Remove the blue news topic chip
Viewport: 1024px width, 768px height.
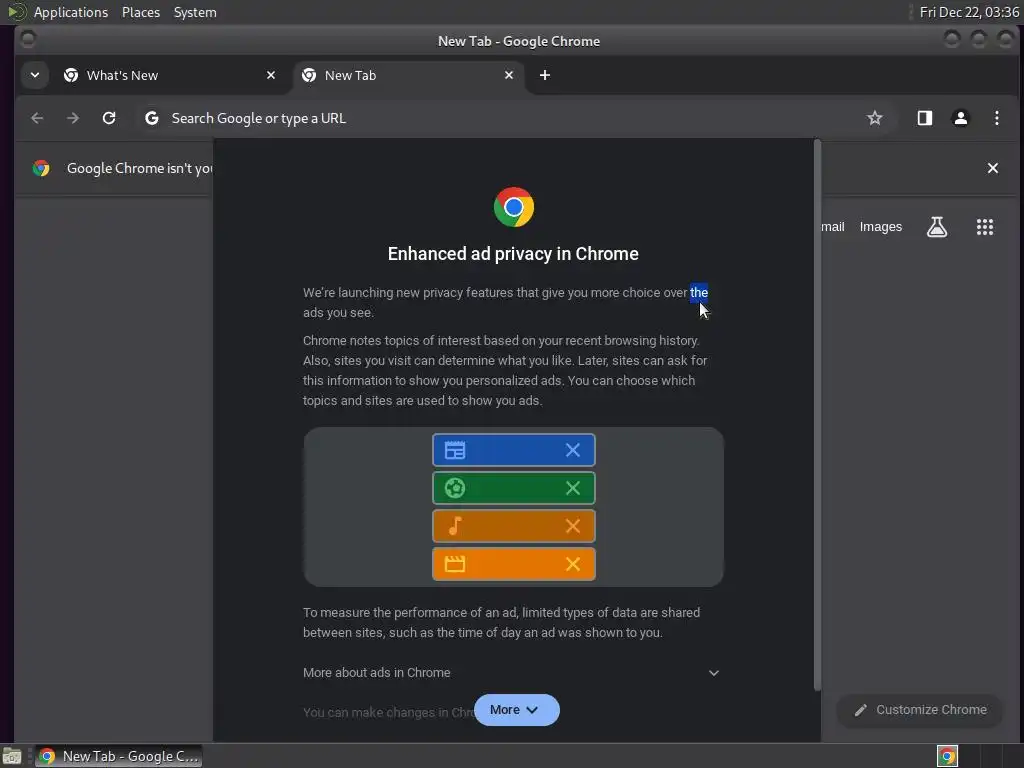click(x=573, y=450)
